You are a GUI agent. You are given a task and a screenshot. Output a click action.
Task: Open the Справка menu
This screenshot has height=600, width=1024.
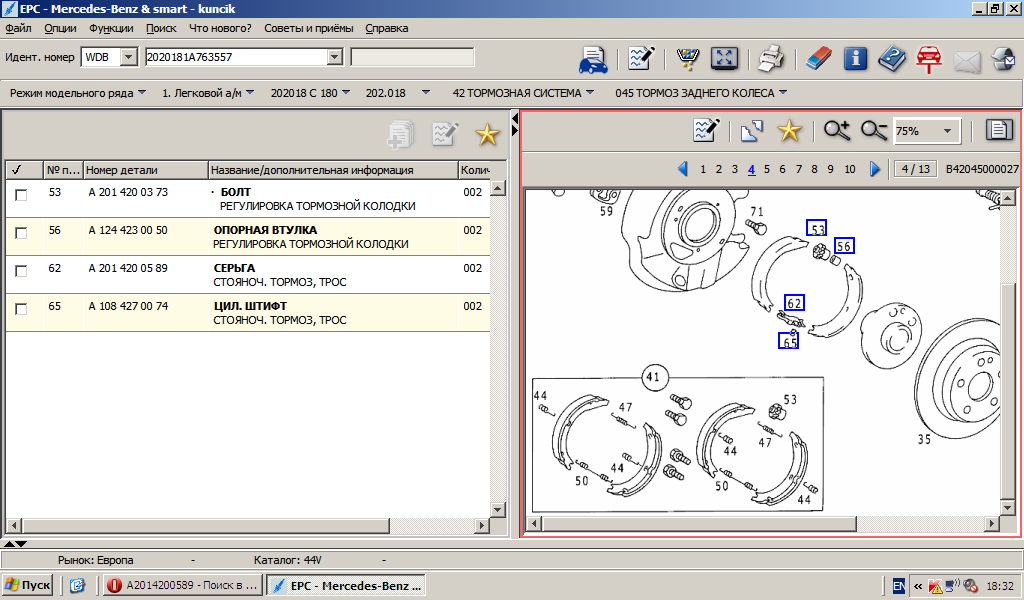(x=387, y=28)
